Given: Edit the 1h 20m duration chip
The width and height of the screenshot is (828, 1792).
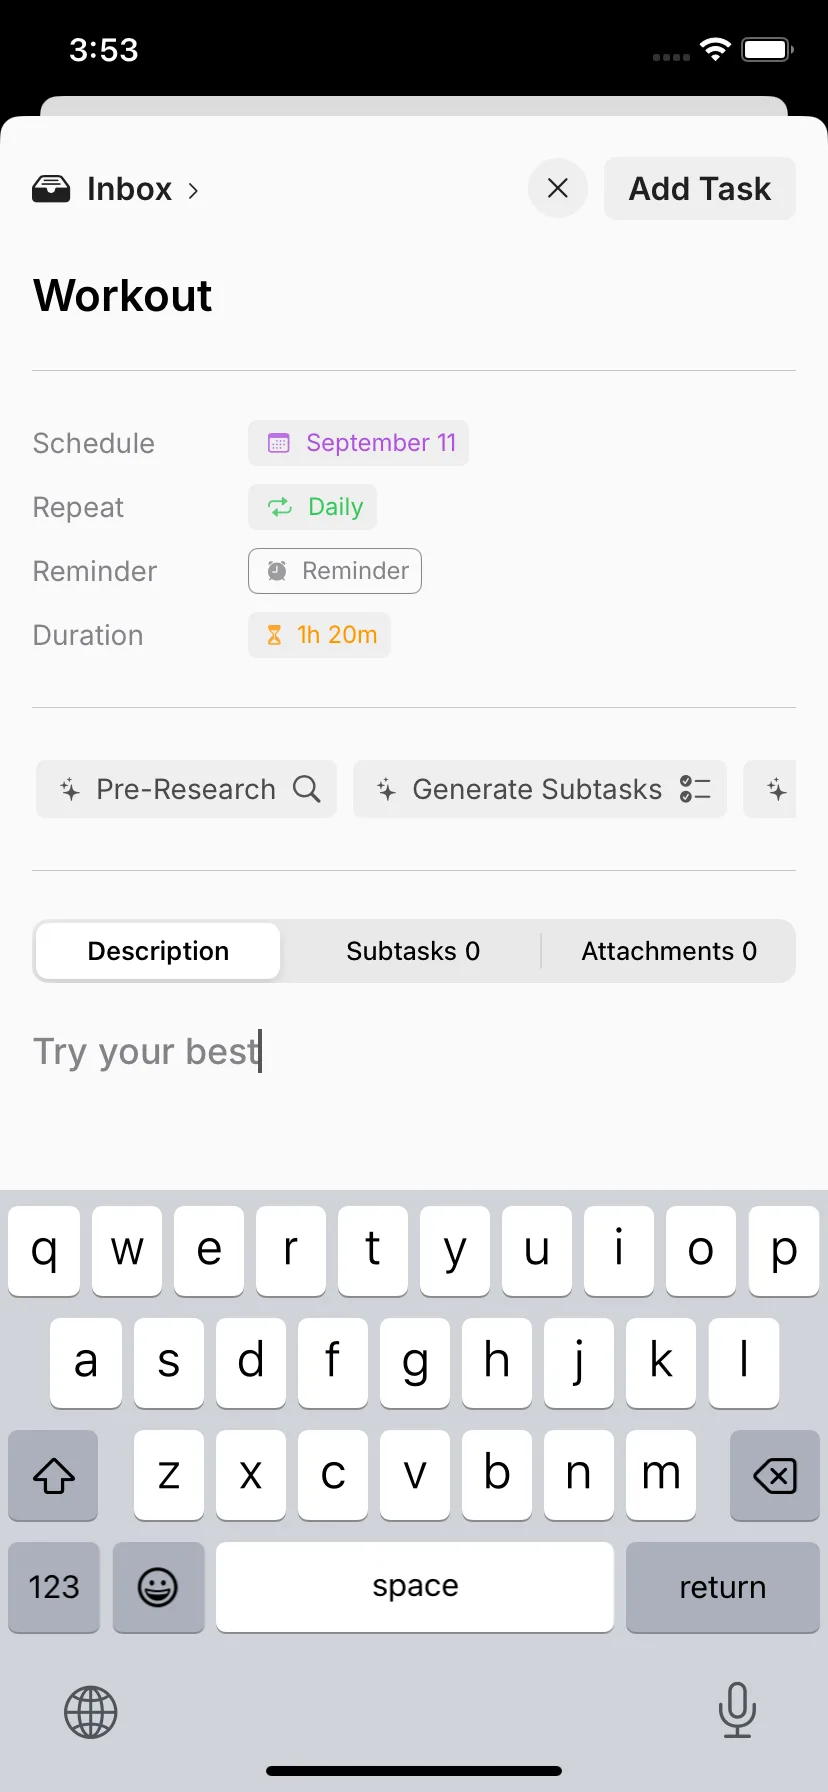Looking at the screenshot, I should coord(319,635).
